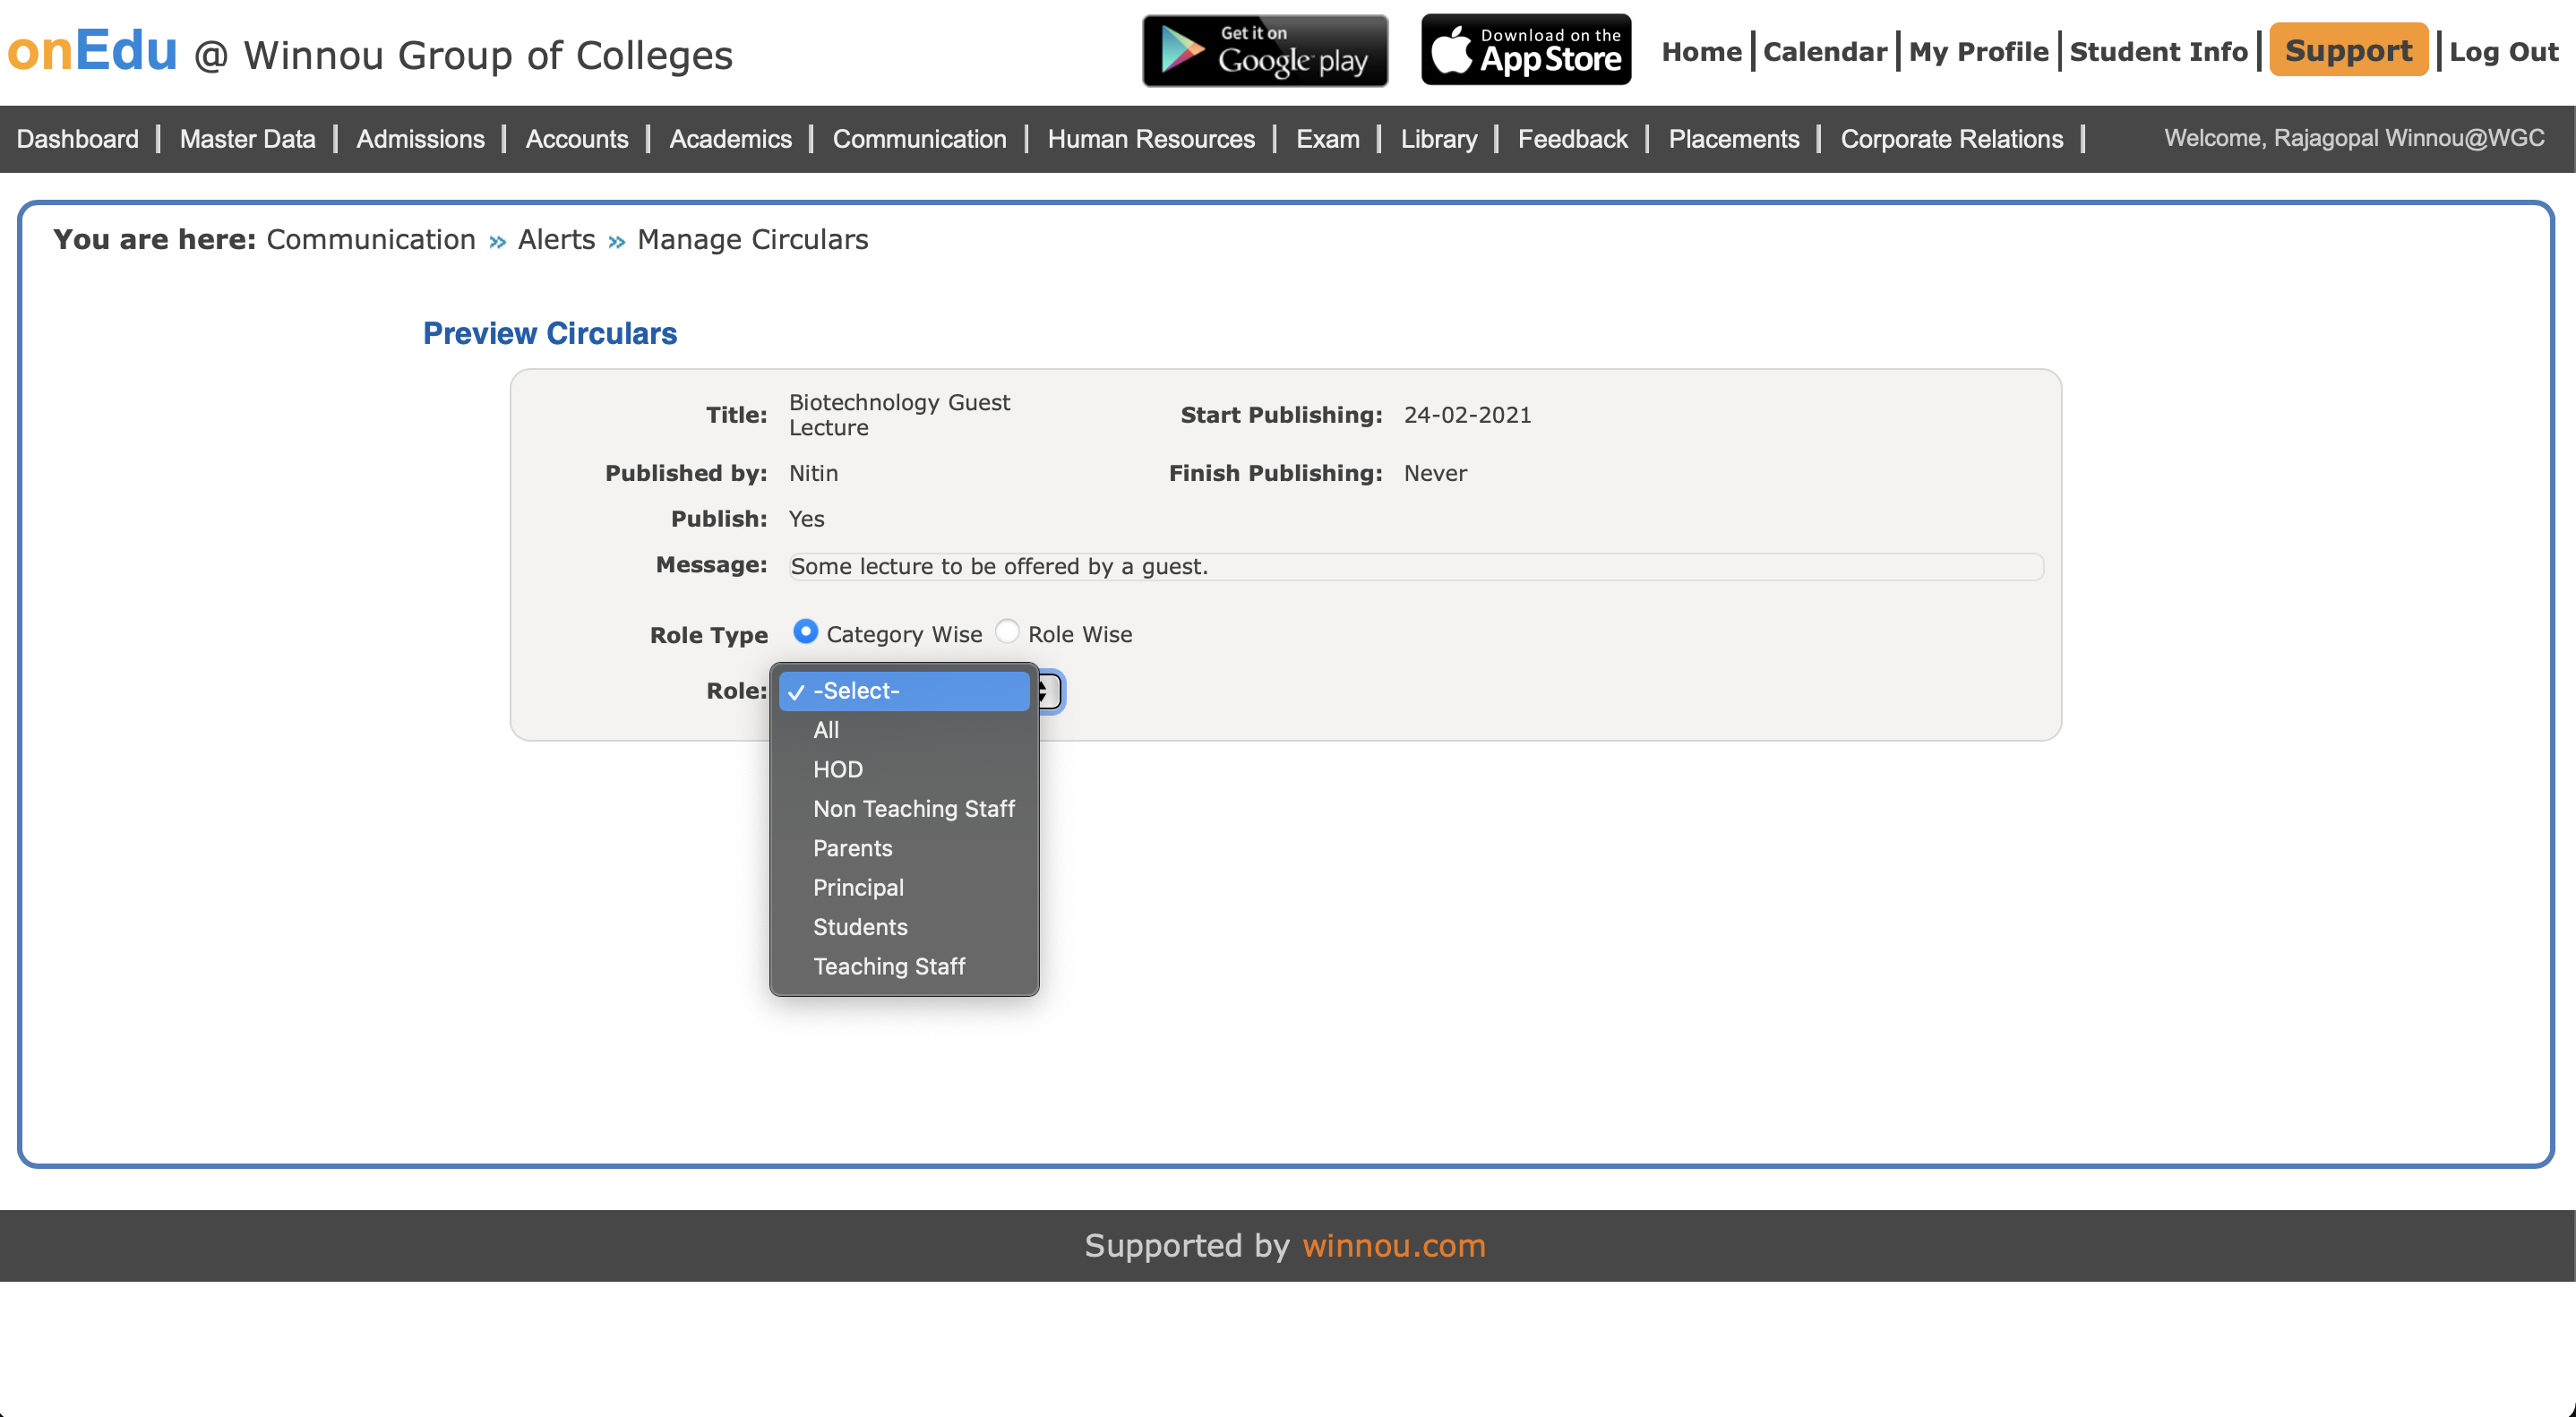This screenshot has width=2576, height=1417.
Task: Open the Academics menu
Action: tap(730, 139)
